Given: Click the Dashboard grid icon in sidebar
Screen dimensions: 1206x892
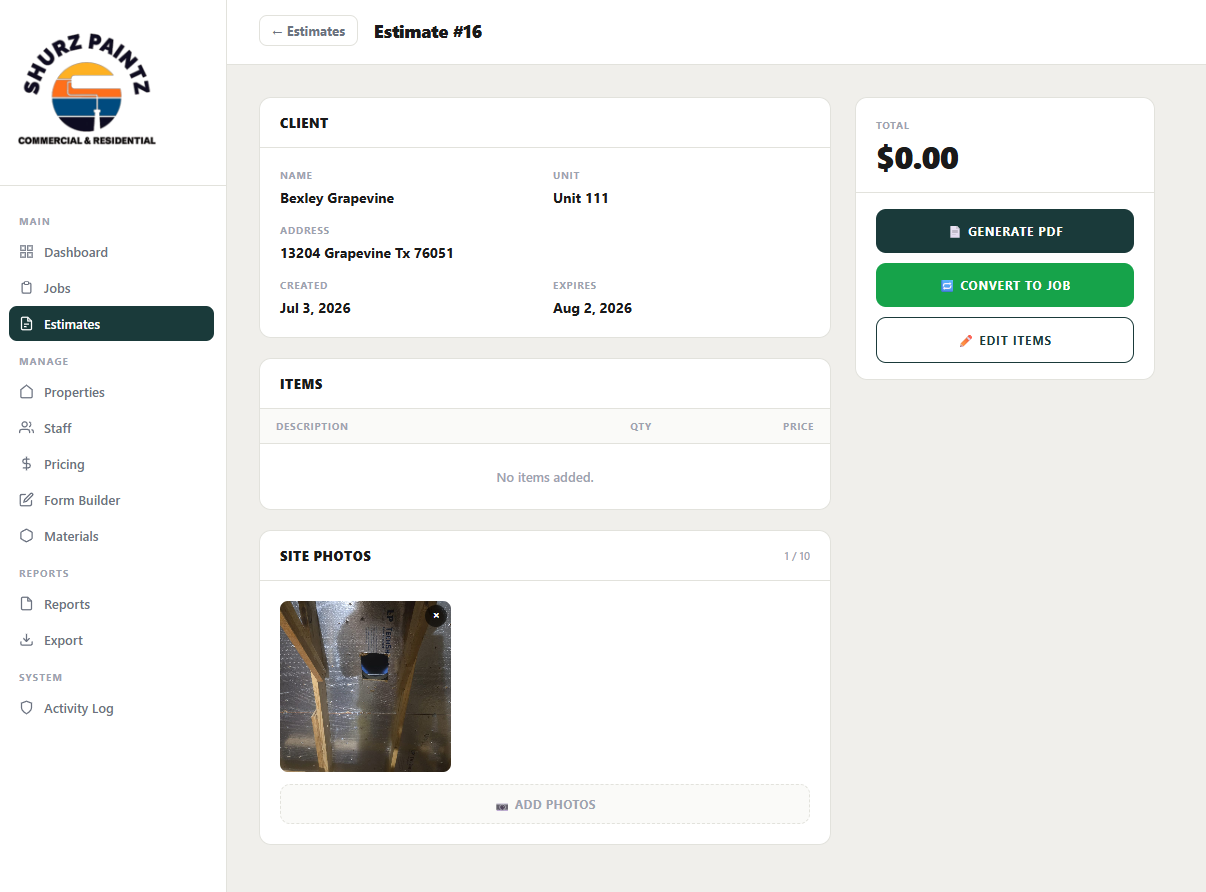Looking at the screenshot, I should click(27, 252).
